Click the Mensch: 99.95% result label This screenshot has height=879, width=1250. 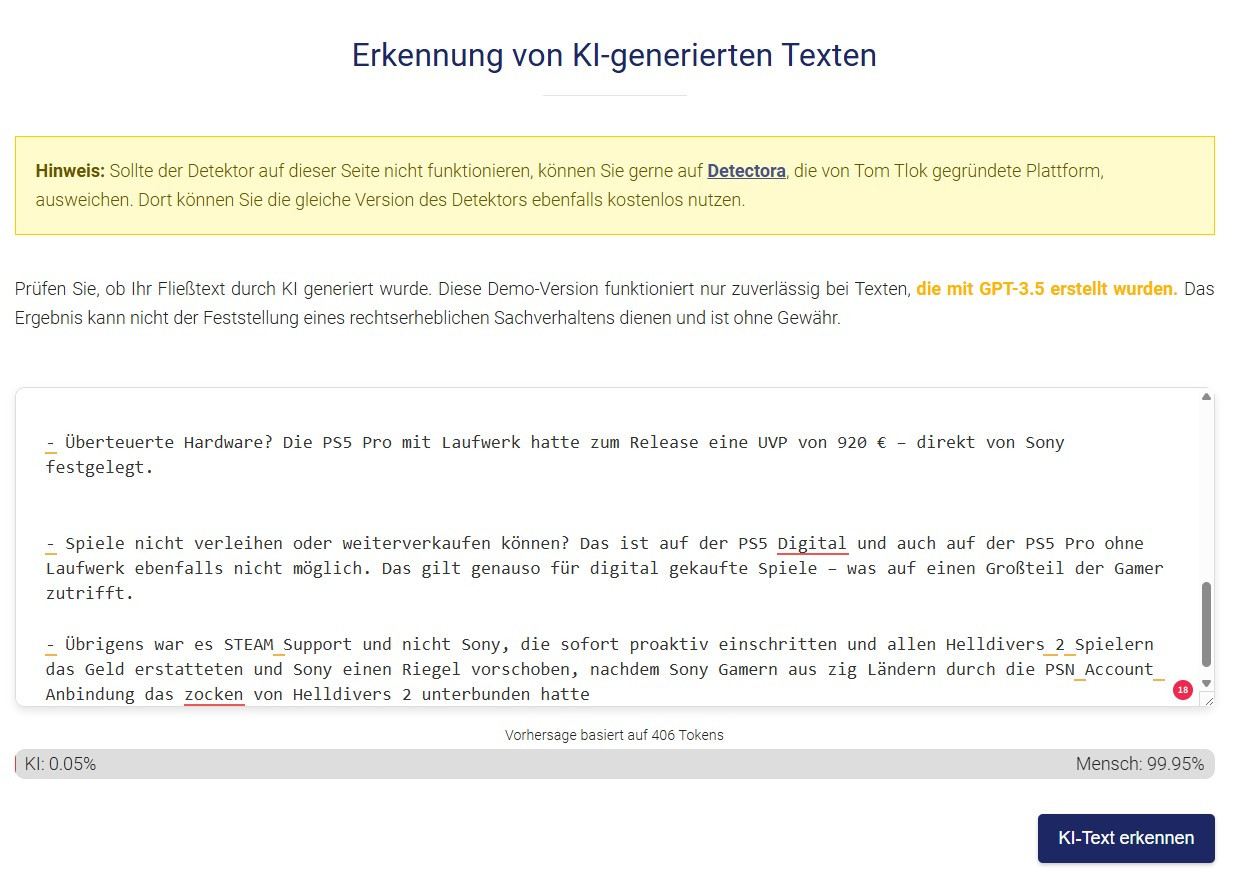[x=1140, y=764]
